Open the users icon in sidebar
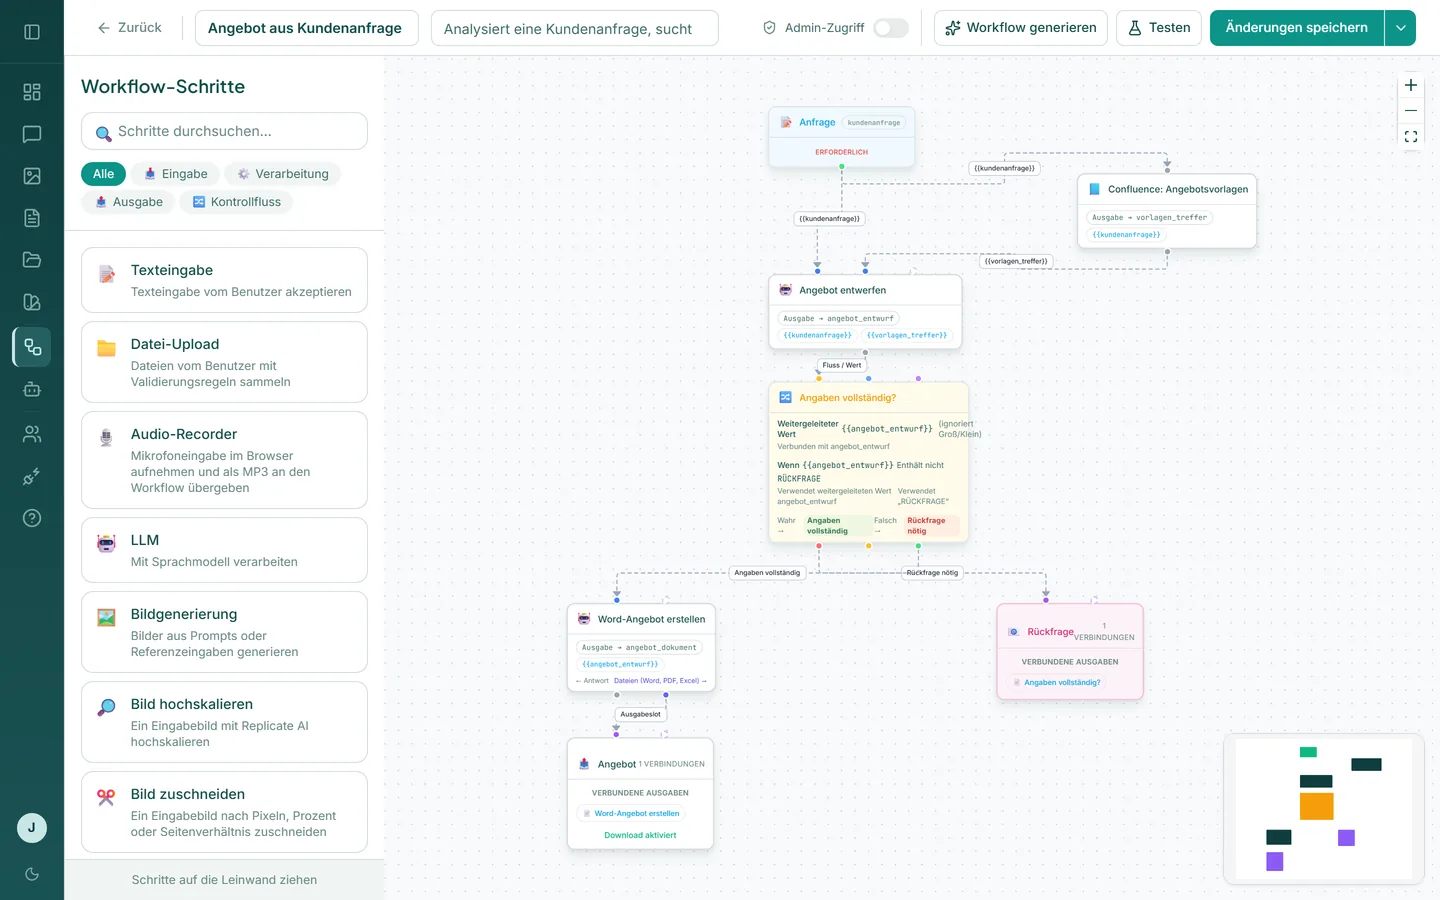 click(x=32, y=434)
